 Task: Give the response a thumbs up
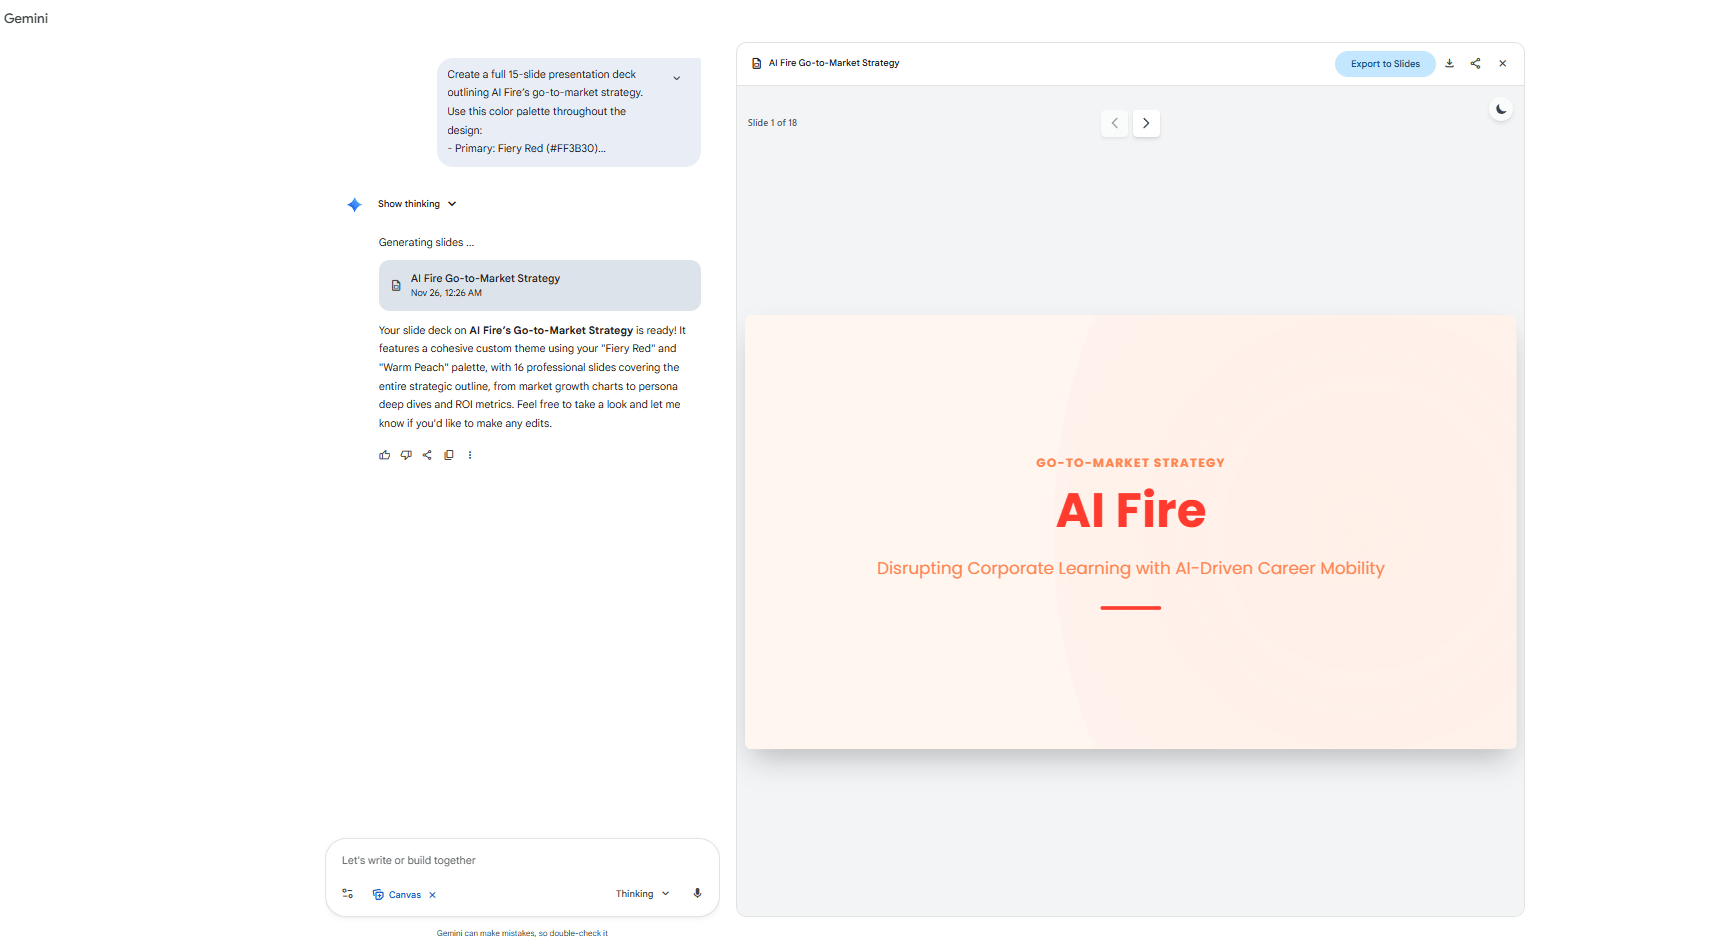point(385,455)
